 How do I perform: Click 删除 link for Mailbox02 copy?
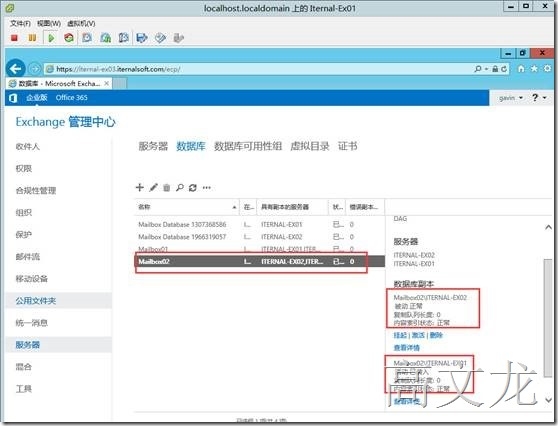point(436,335)
